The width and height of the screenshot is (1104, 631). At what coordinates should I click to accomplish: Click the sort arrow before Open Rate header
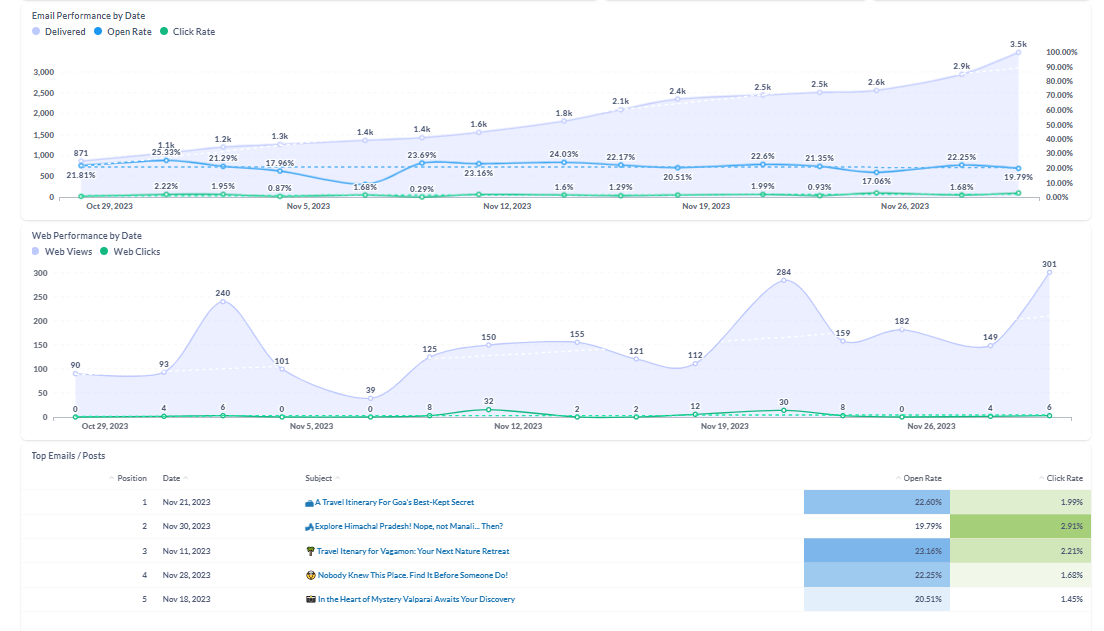coord(898,478)
